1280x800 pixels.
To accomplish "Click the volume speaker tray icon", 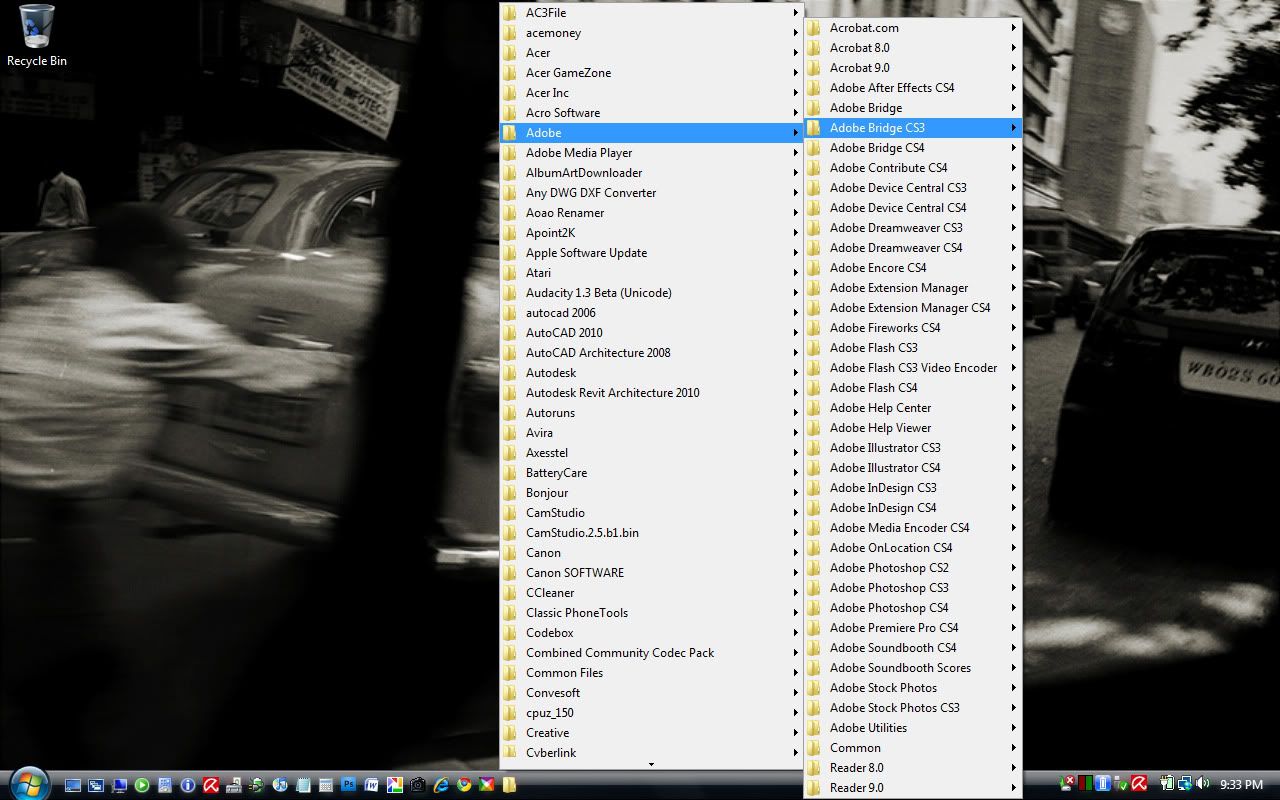I will coord(1202,783).
